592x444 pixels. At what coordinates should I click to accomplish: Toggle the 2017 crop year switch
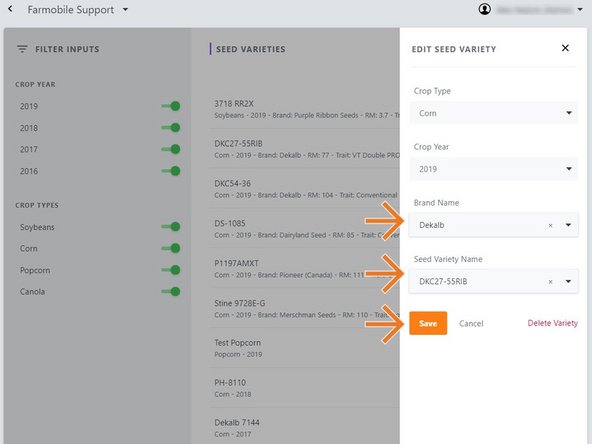171,149
